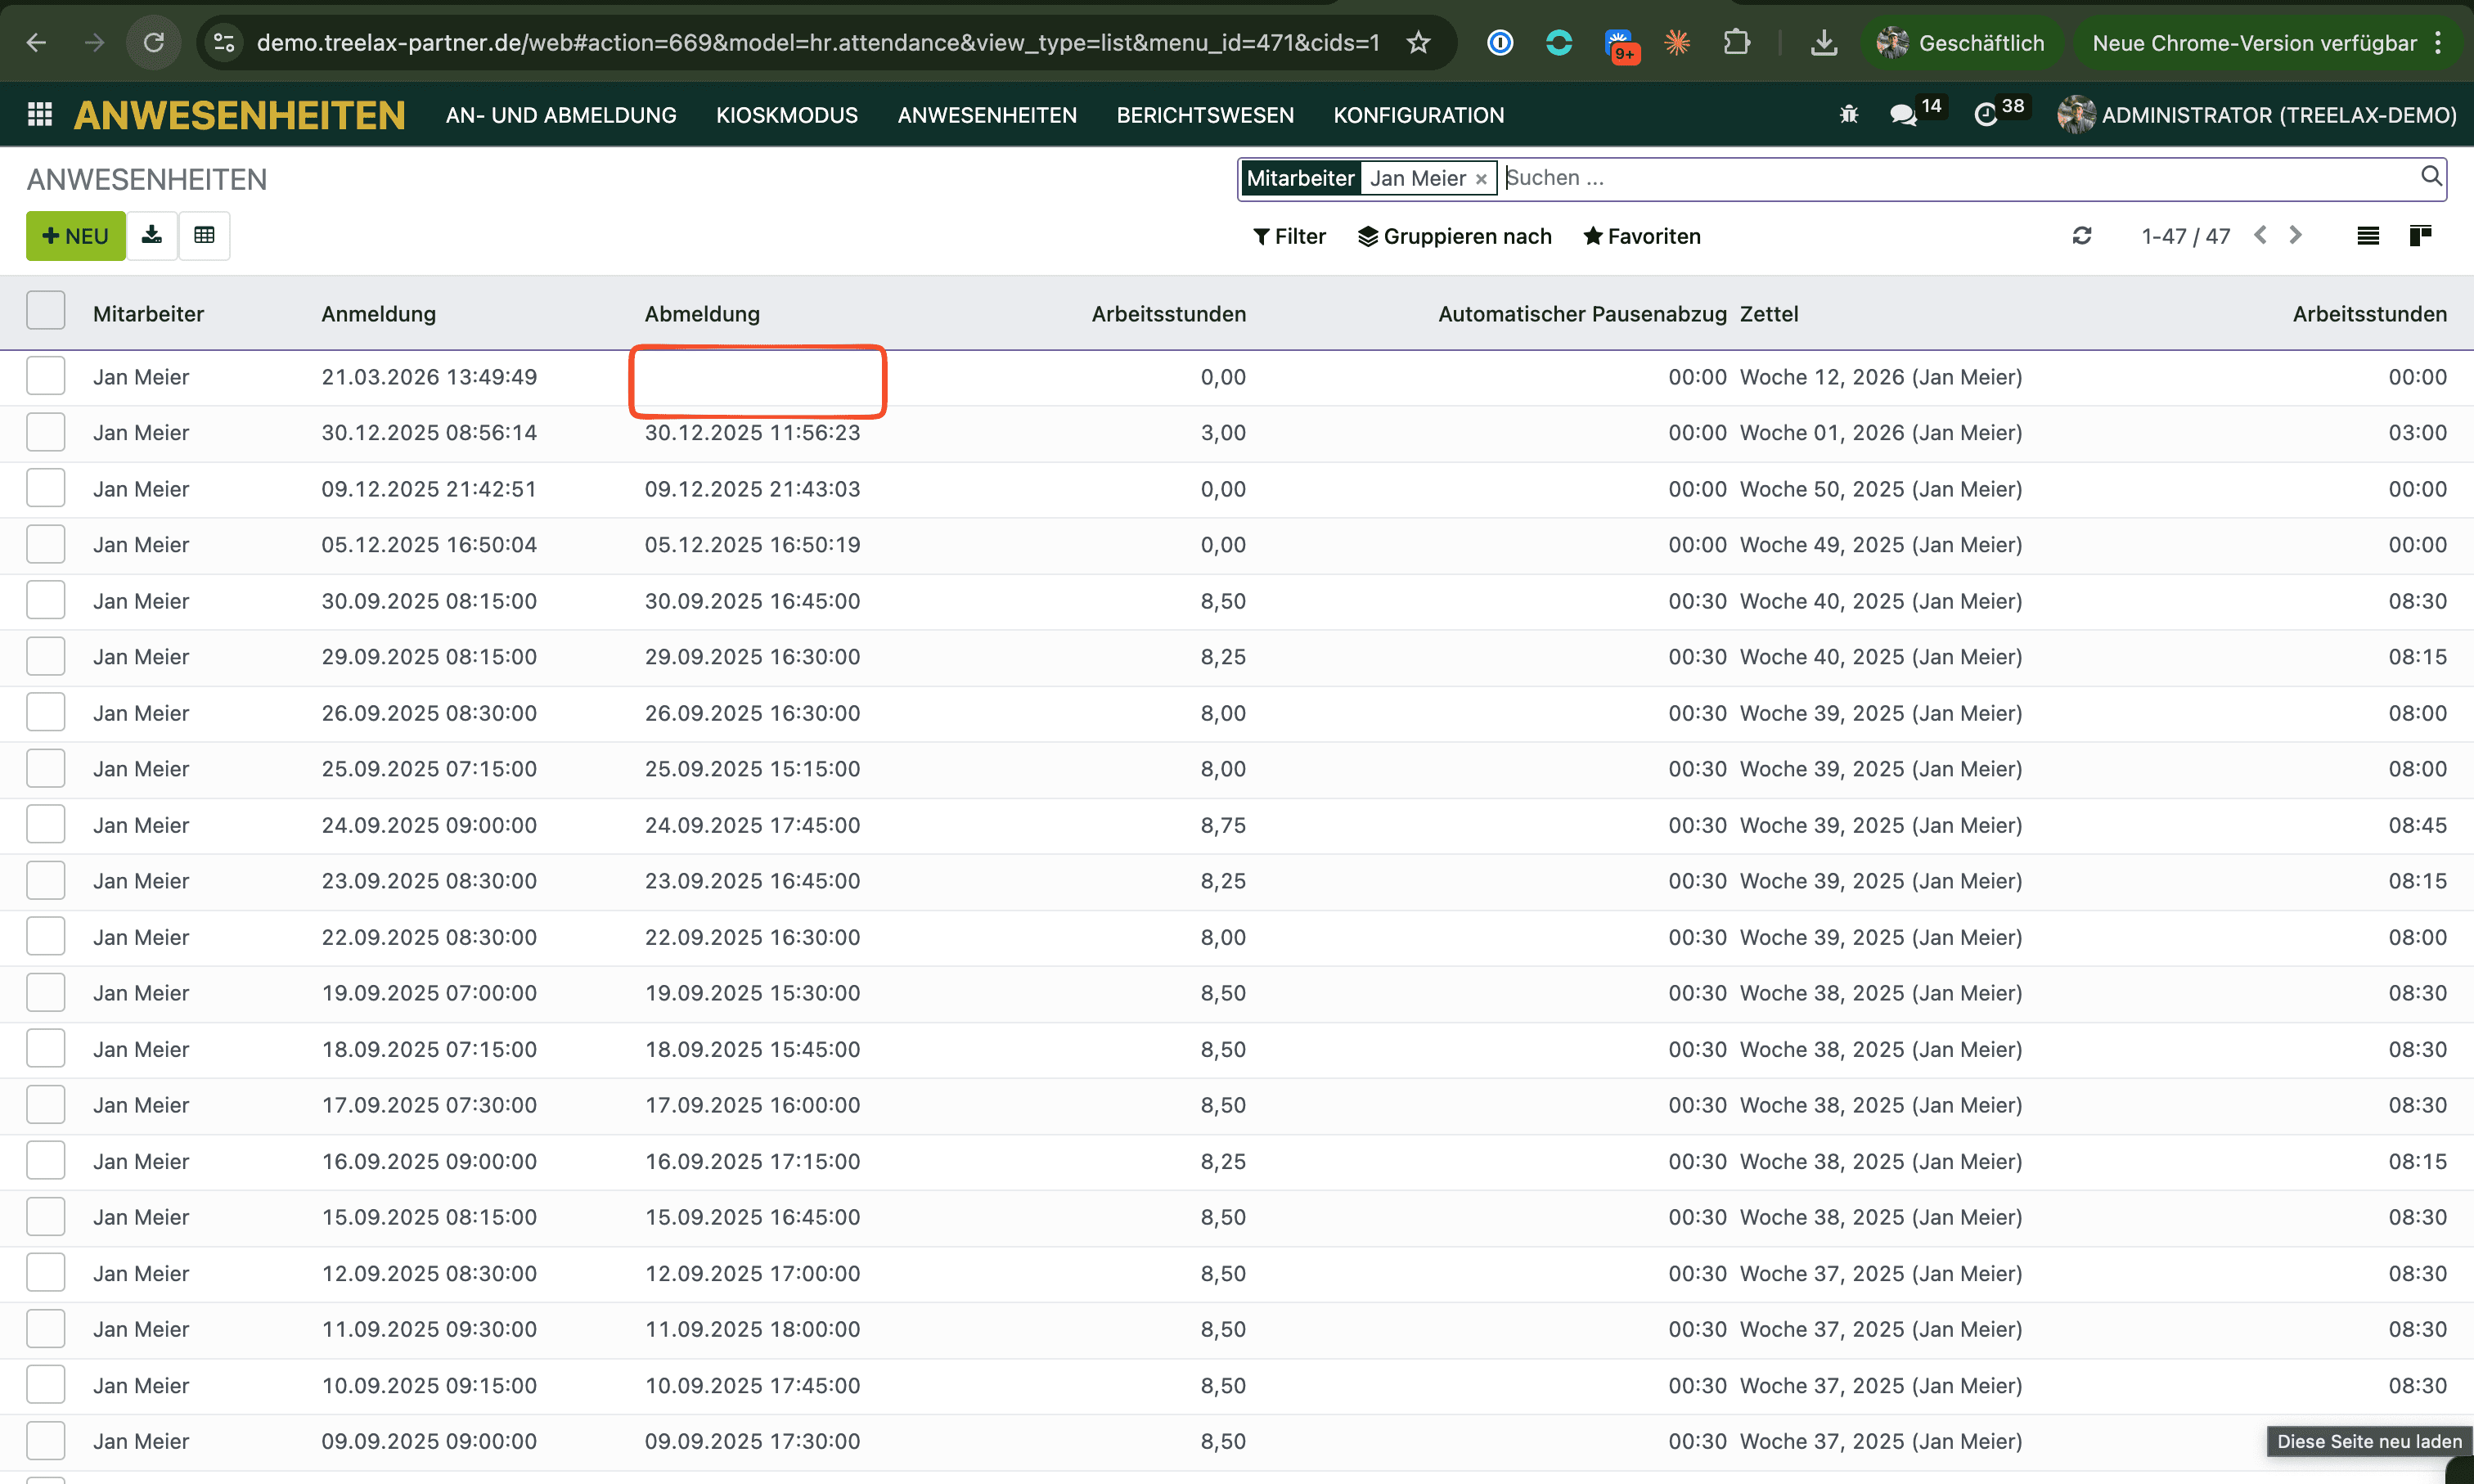The image size is (2474, 1484).
Task: Click the cell 24.09.2025 17:45:00
Action: point(752,825)
